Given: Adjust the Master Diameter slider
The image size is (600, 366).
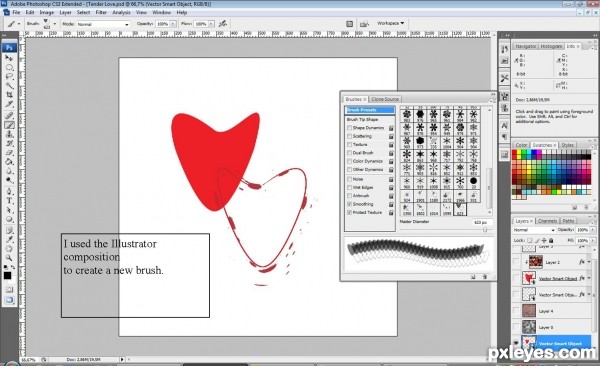Looking at the screenshot, I should coord(485,230).
